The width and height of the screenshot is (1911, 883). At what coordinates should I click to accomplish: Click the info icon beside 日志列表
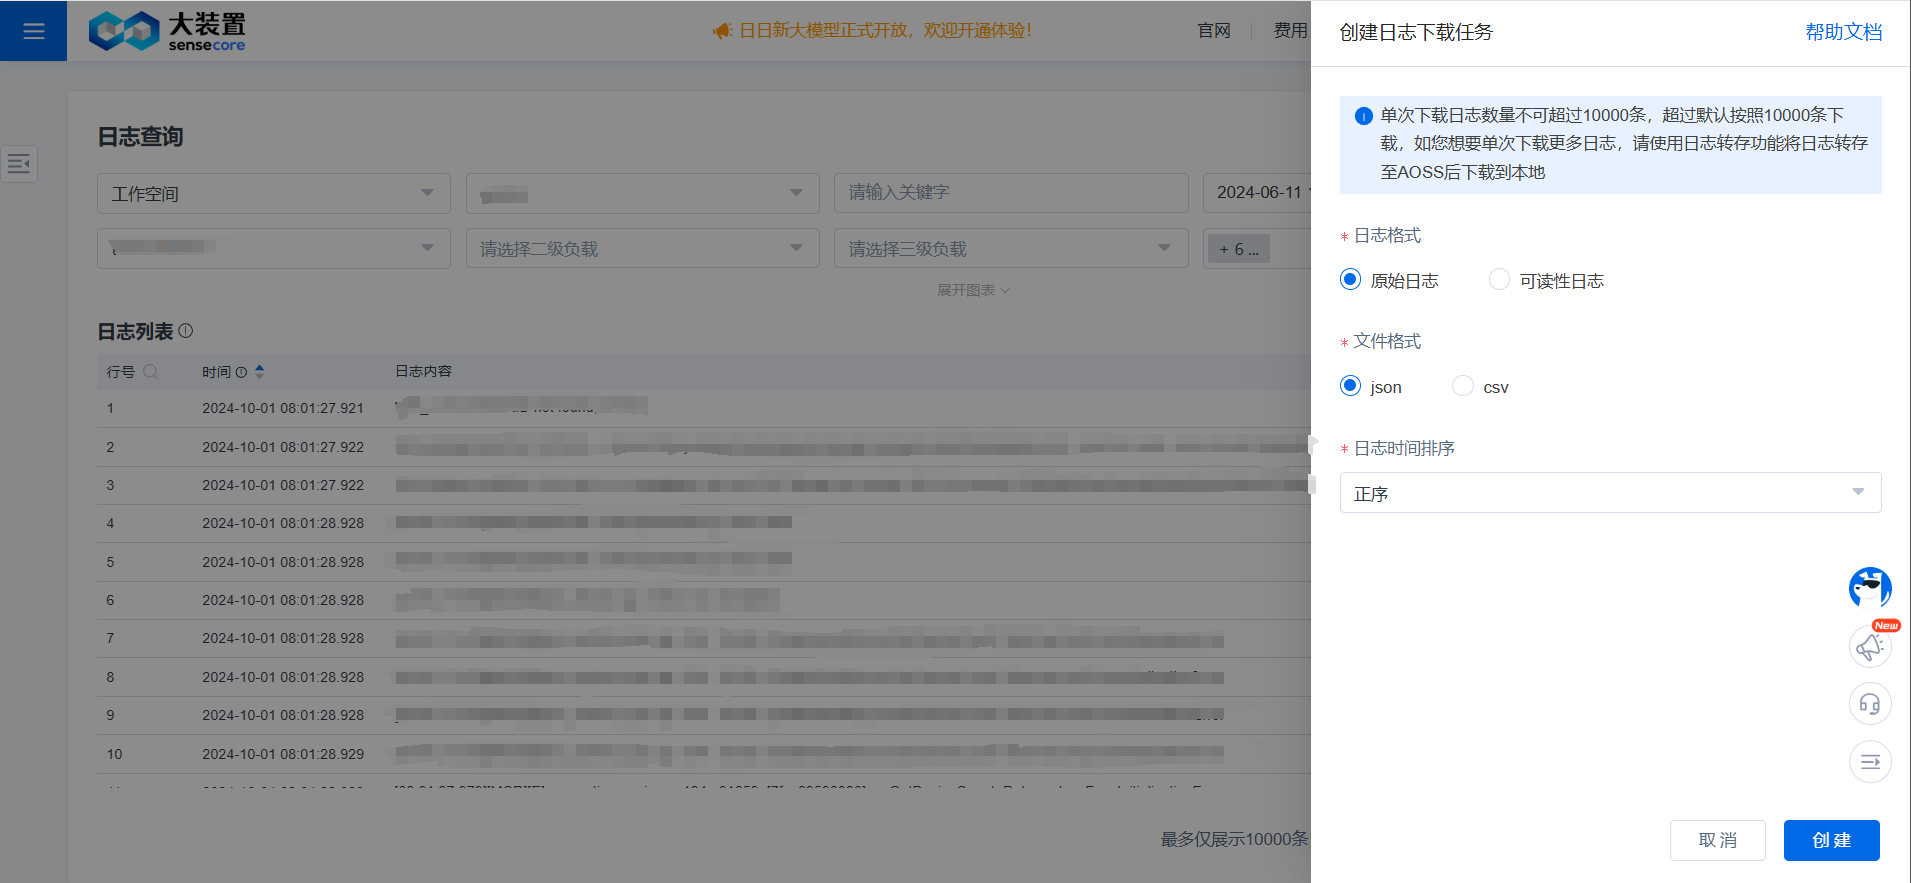[186, 331]
